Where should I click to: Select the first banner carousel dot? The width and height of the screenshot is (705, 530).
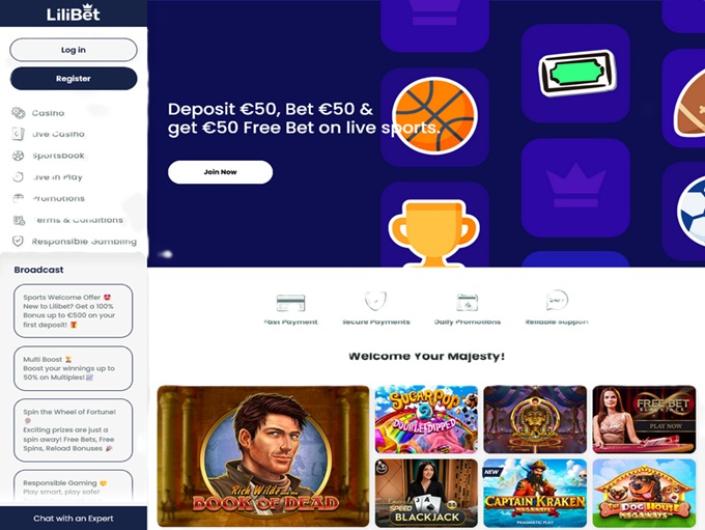166,254
